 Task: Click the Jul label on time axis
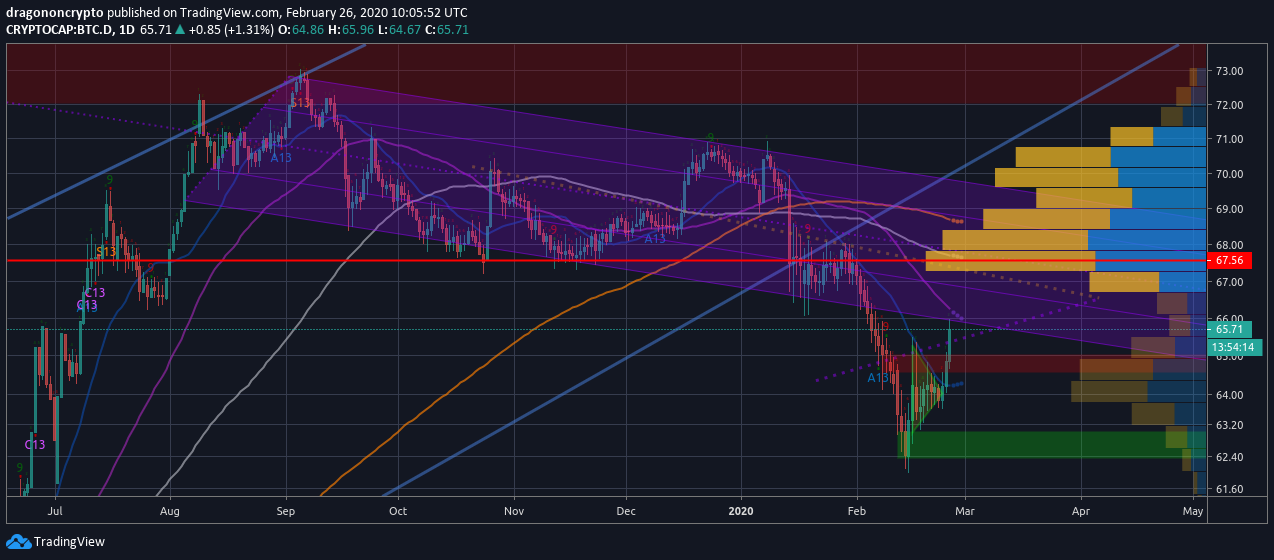[x=55, y=510]
